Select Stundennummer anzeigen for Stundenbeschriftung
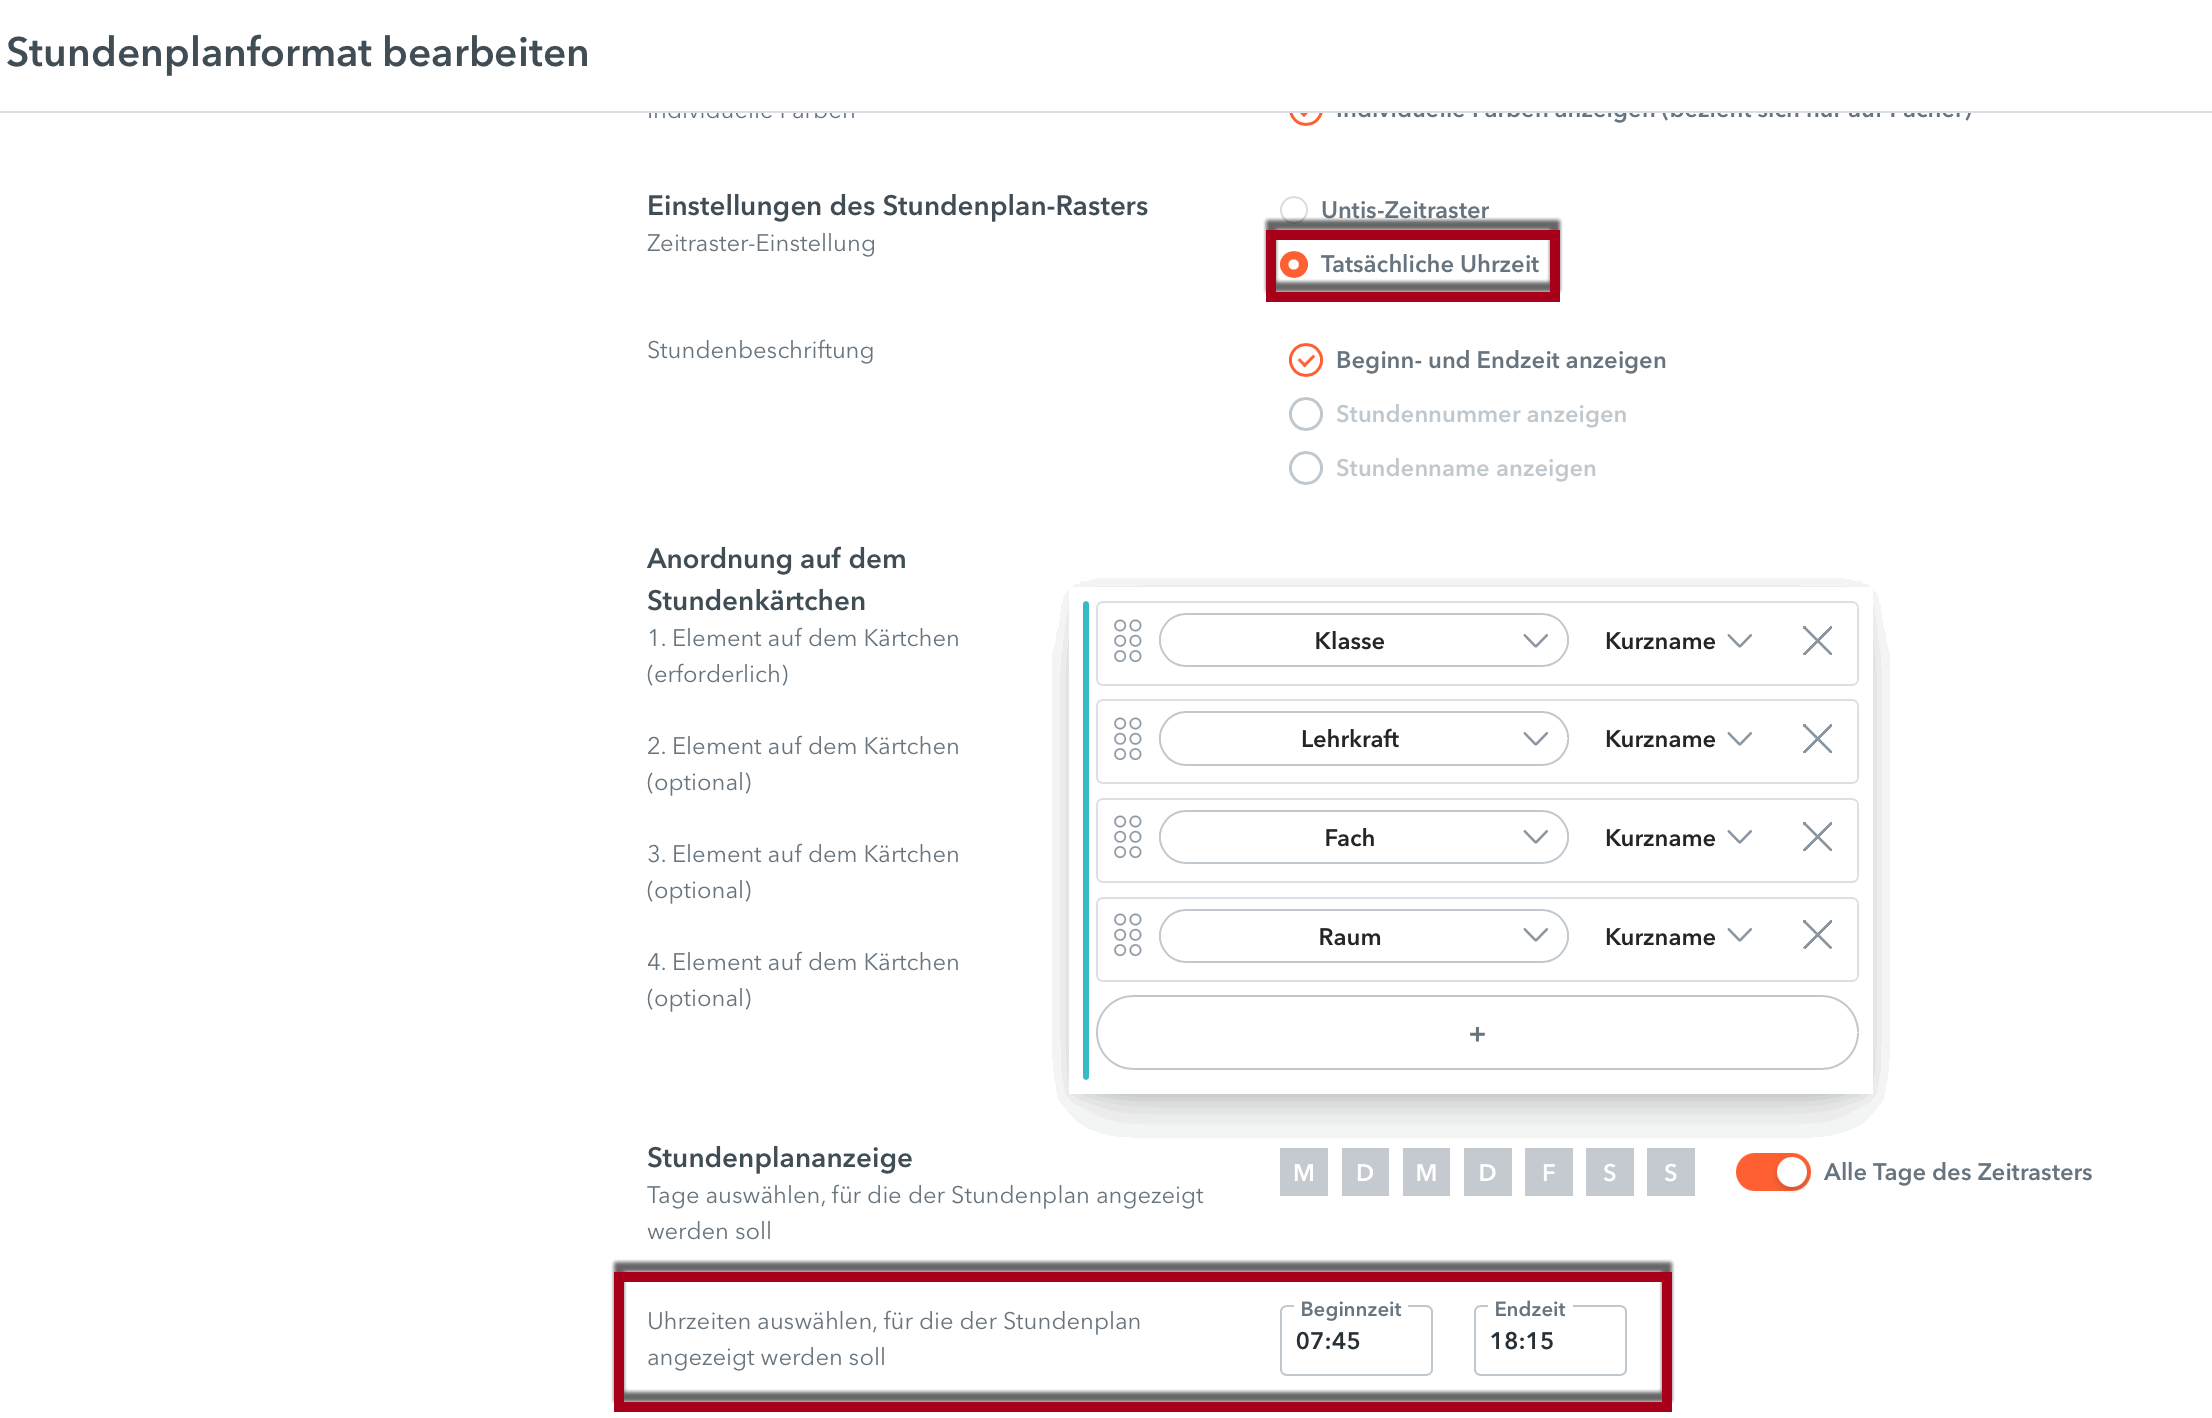2212x1418 pixels. pyautogui.click(x=1306, y=414)
